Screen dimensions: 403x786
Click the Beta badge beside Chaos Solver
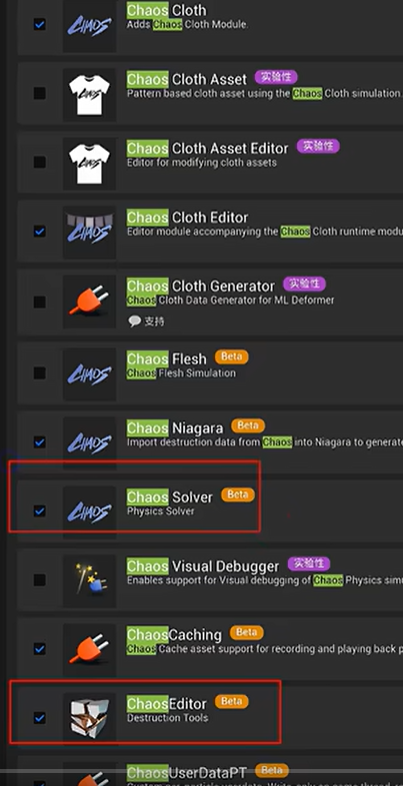238,495
